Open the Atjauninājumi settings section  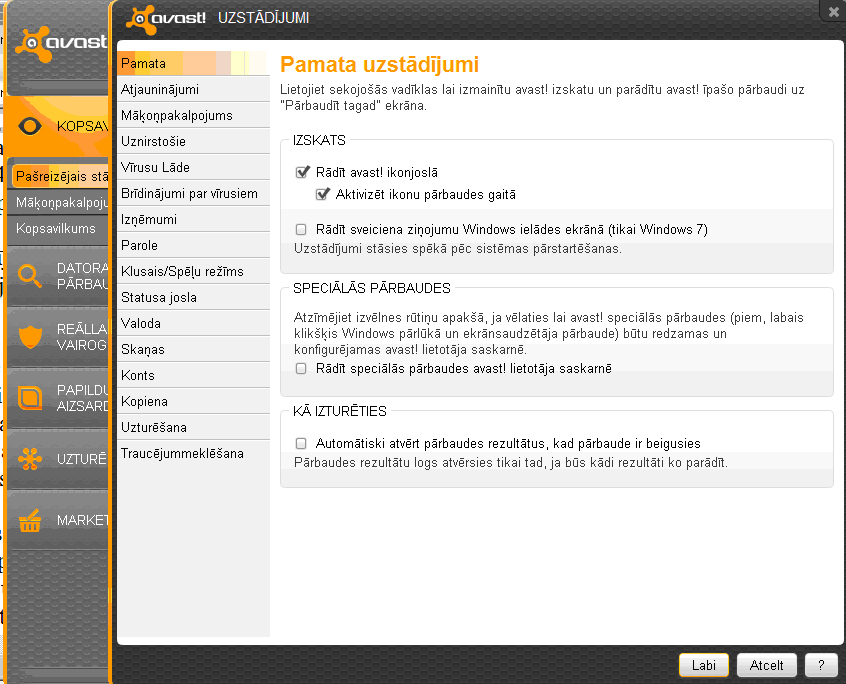(193, 90)
